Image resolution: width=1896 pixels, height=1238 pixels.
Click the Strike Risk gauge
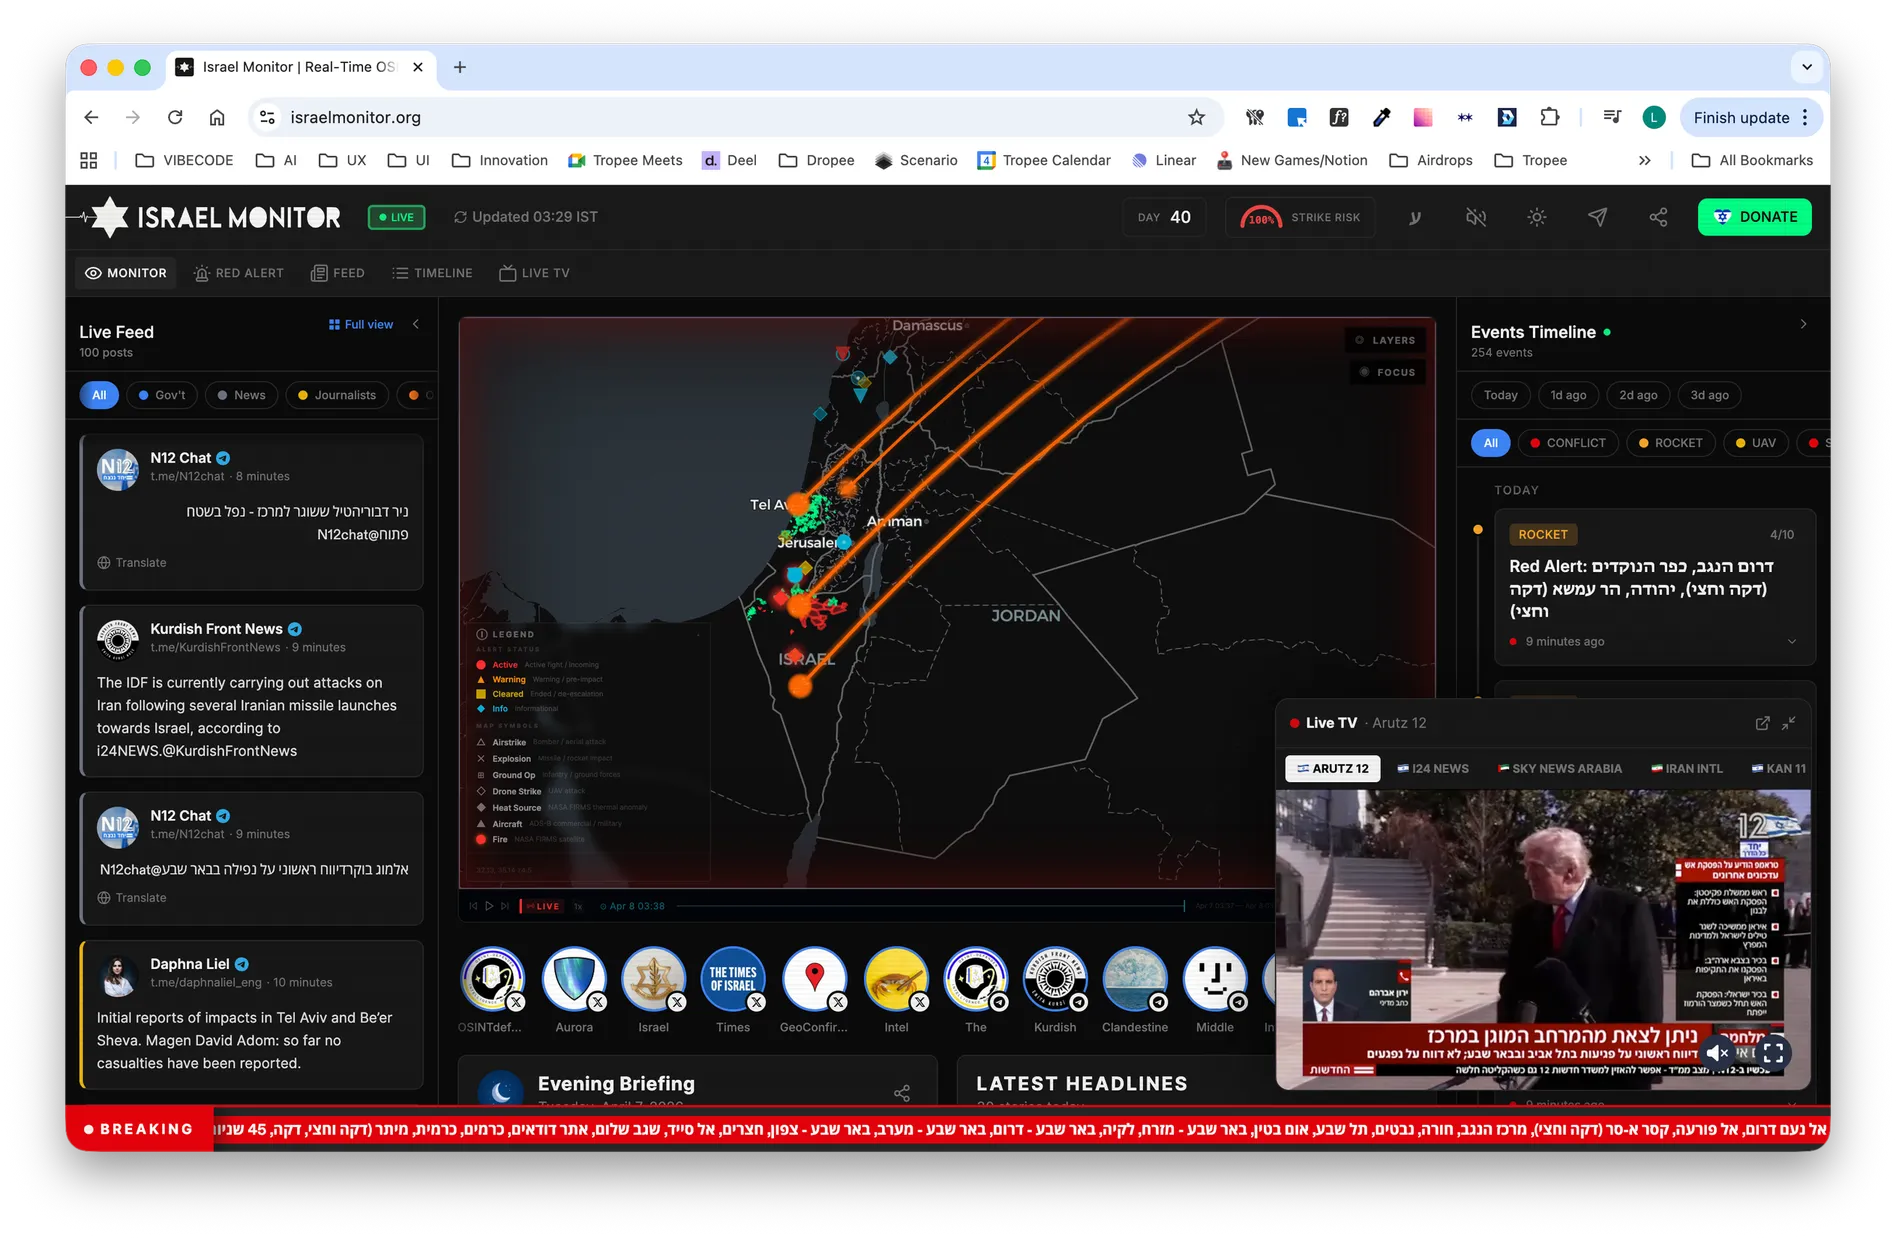(1300, 217)
